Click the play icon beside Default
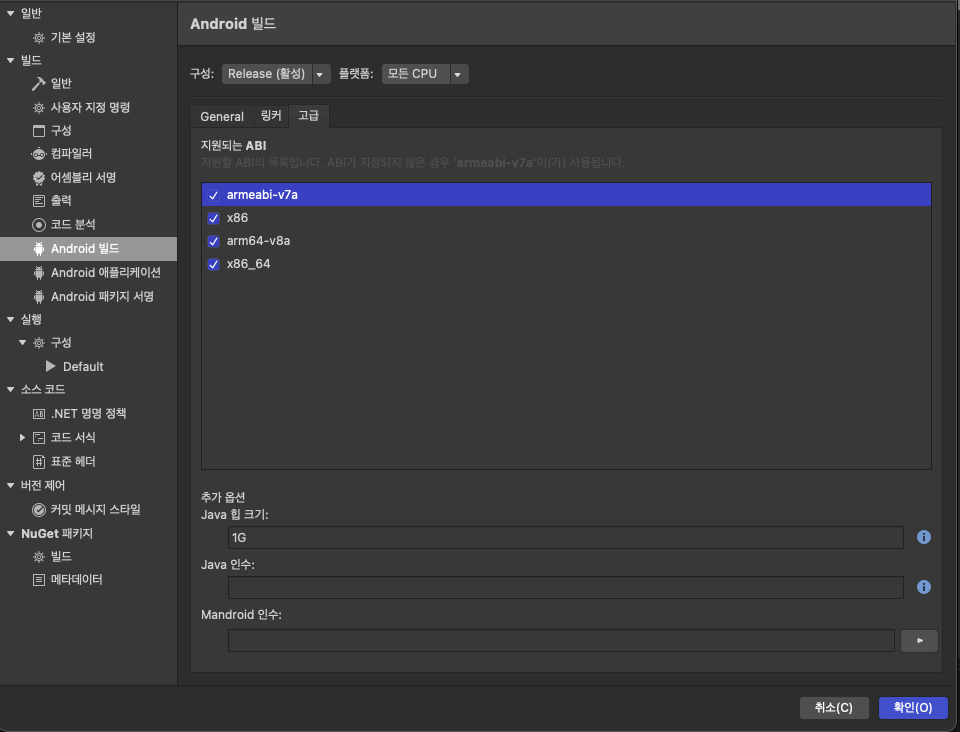 pyautogui.click(x=51, y=366)
